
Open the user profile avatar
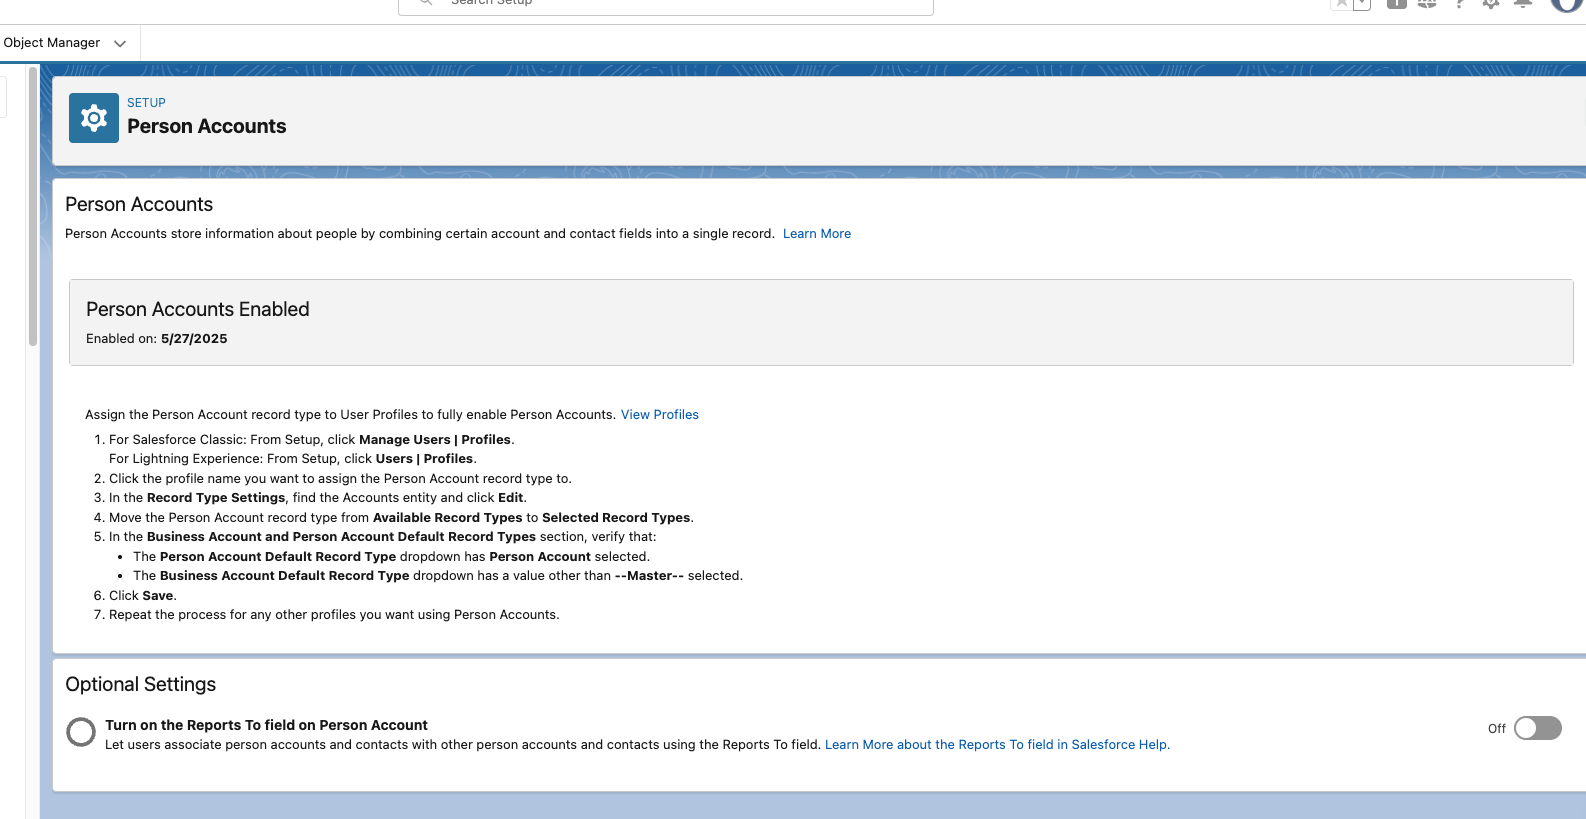[1567, 4]
